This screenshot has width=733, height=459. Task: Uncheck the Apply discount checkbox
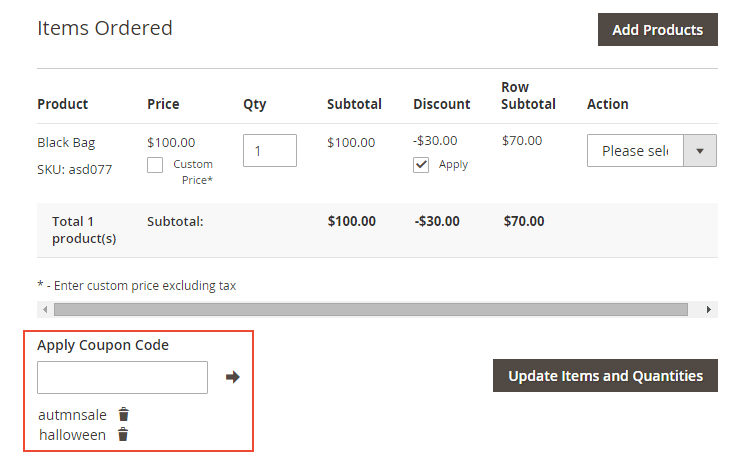tap(421, 165)
